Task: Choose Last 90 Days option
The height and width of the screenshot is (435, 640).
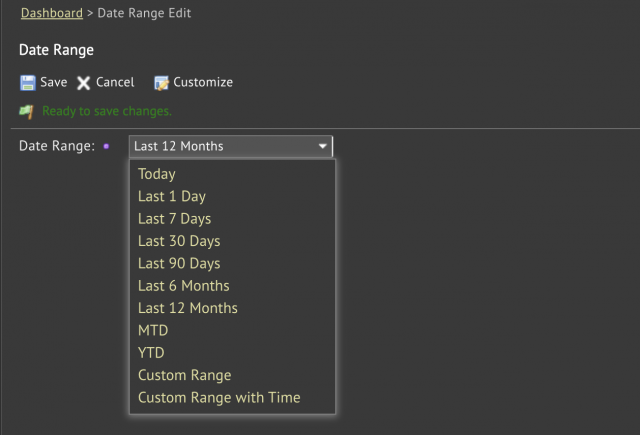Action: click(179, 263)
